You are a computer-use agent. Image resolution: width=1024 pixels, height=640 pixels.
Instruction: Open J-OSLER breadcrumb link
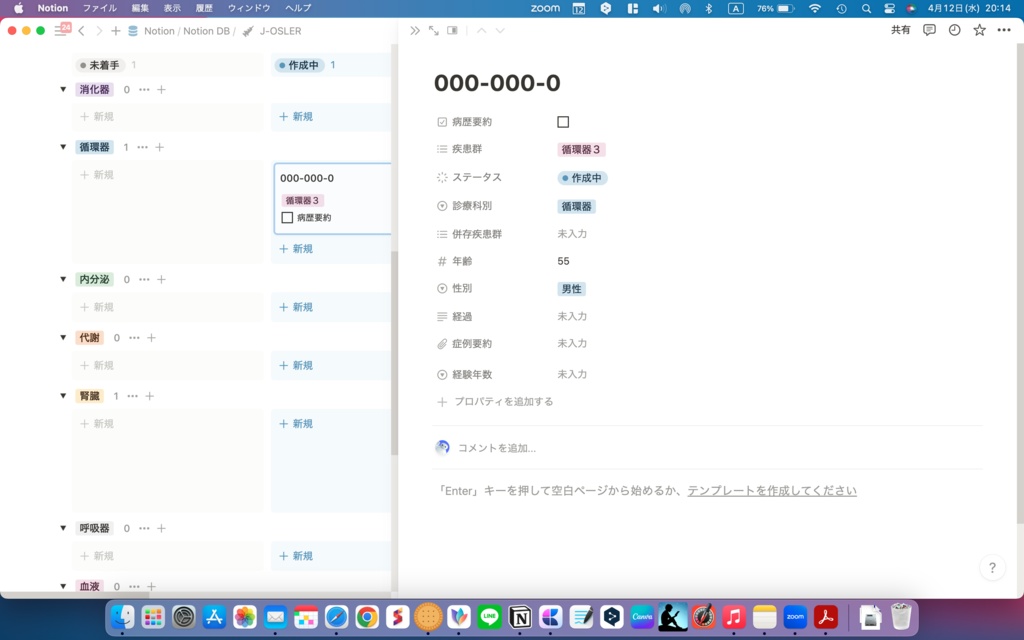[x=272, y=31]
